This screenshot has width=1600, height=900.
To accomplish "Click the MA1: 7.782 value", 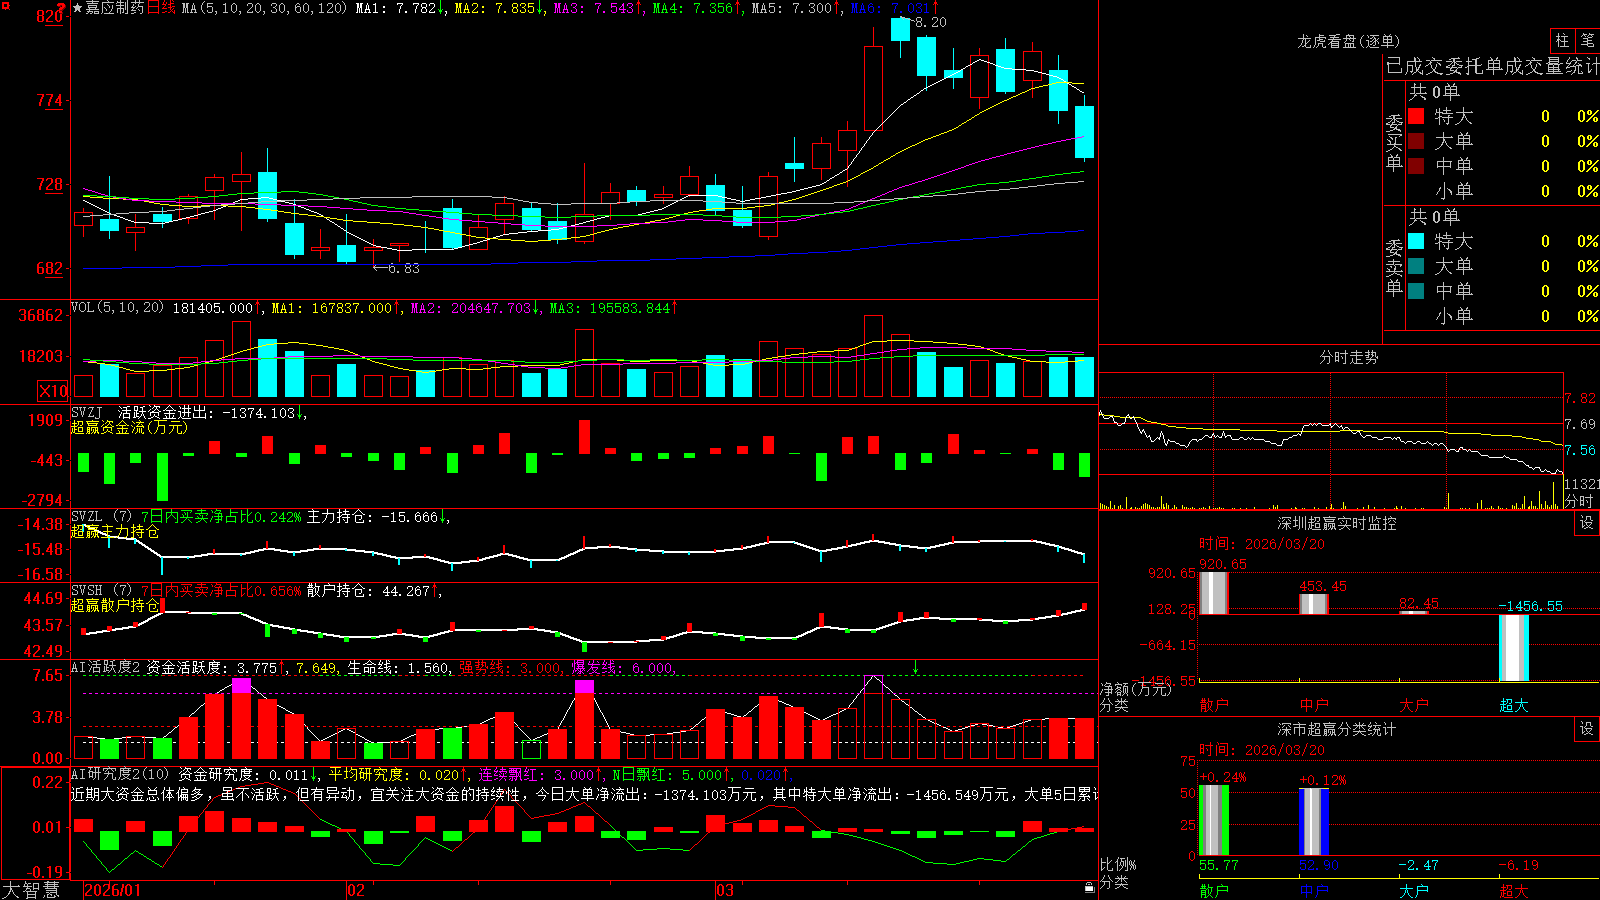I will 396,8.
